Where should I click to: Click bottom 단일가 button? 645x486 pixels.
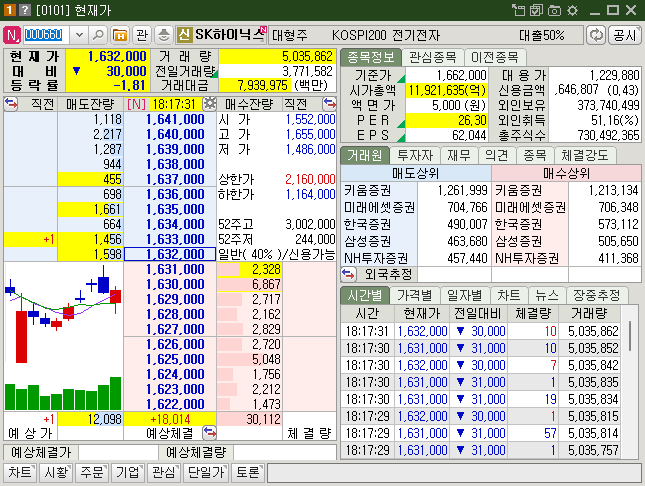tap(206, 472)
